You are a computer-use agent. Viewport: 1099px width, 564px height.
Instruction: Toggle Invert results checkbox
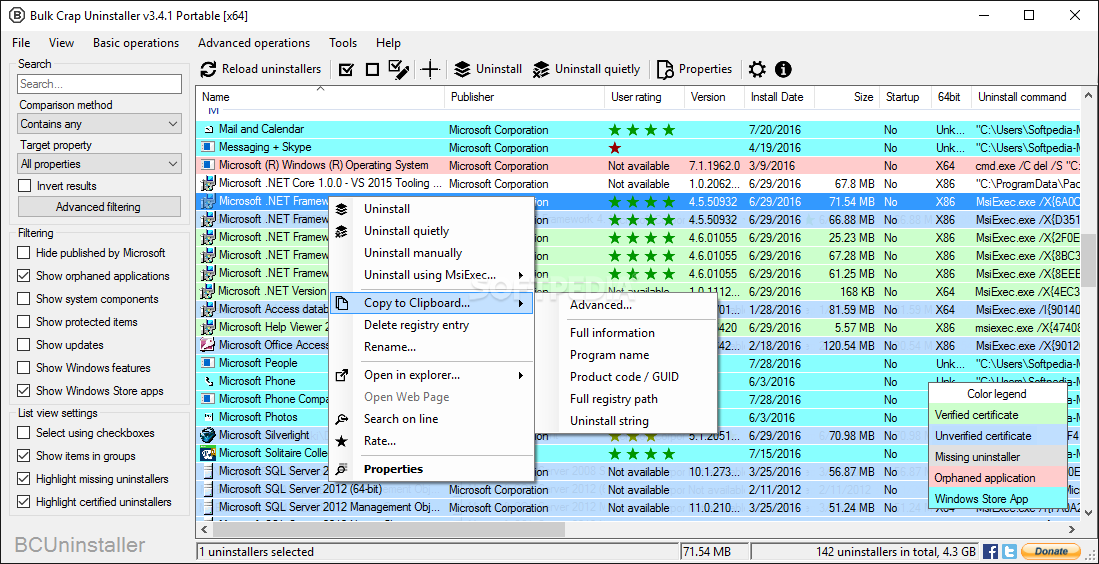click(x=25, y=186)
